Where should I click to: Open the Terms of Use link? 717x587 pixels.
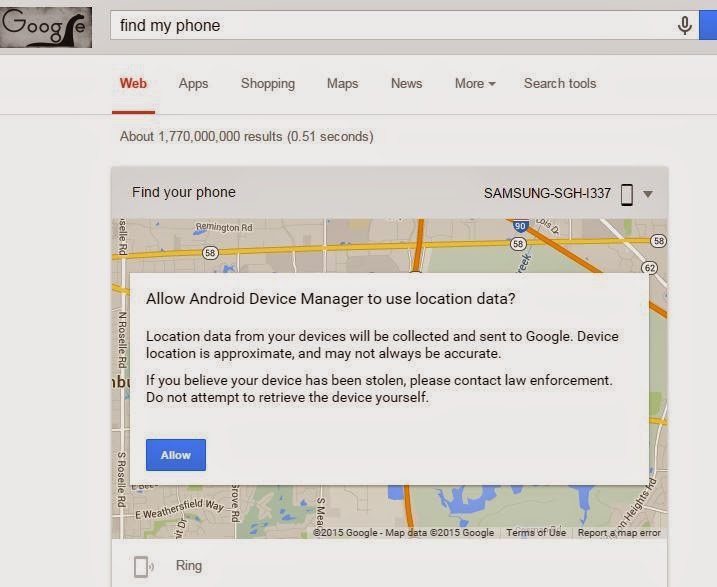point(536,533)
